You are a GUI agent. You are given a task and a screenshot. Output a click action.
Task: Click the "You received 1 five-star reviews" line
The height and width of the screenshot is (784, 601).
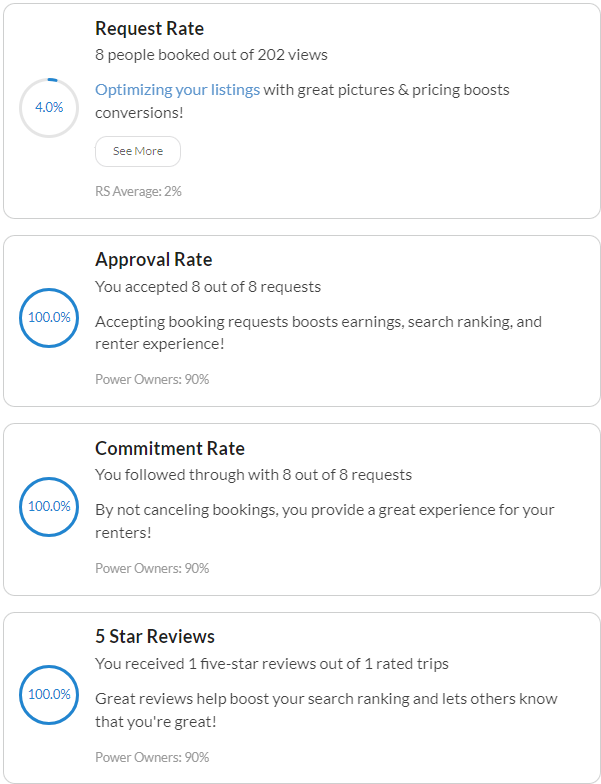tap(272, 663)
